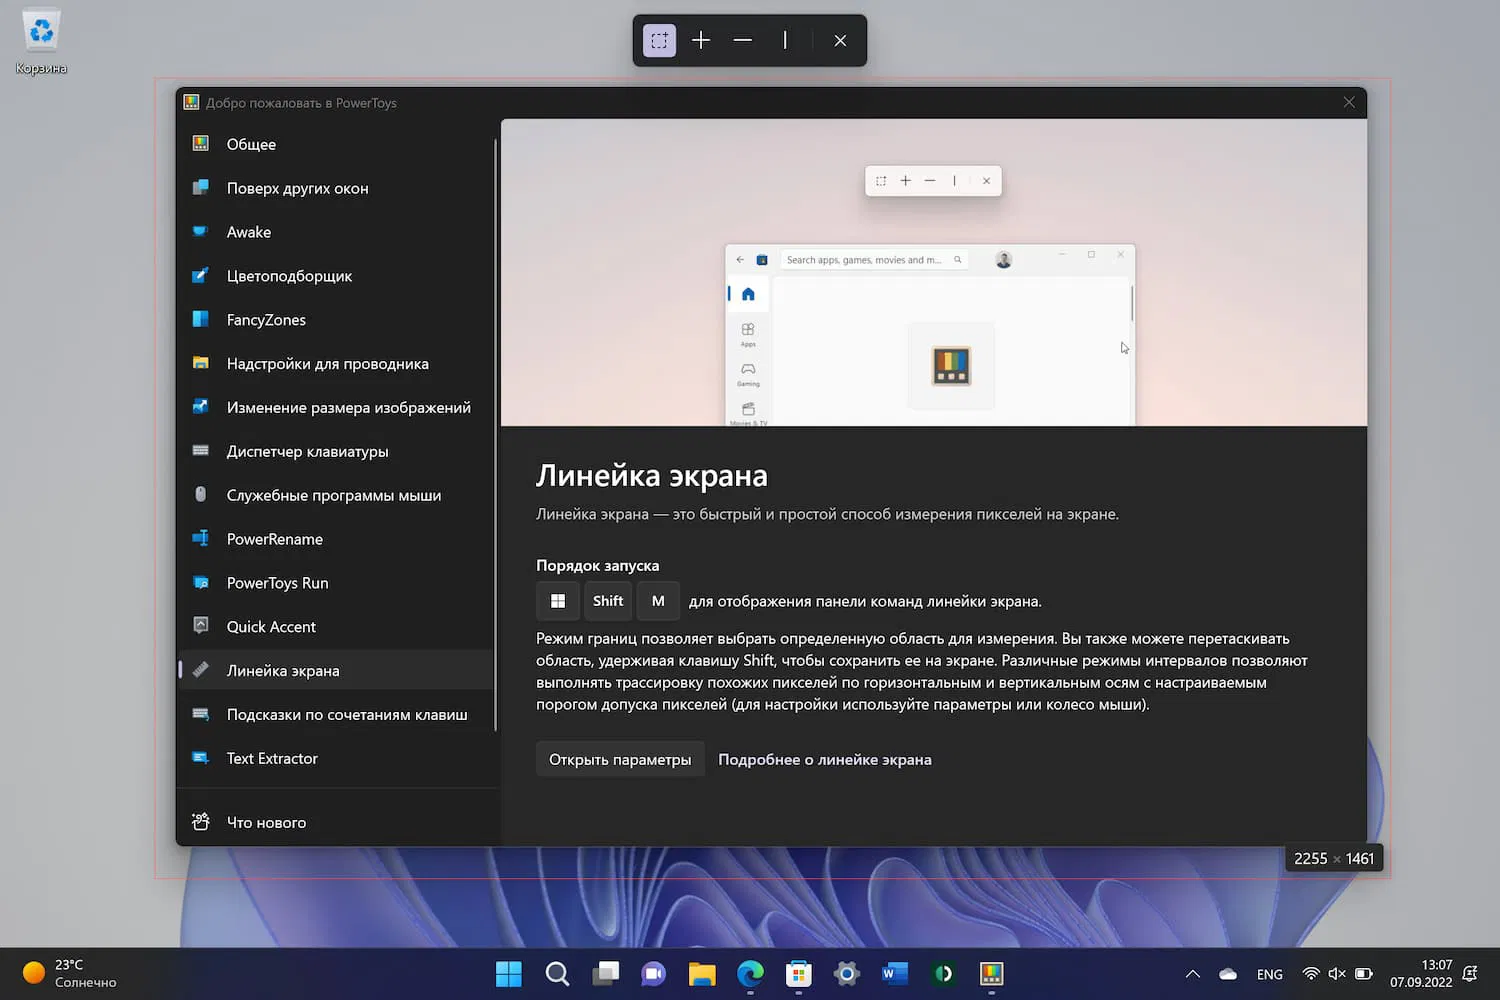
Task: Click the Поверх других окон icon
Action: [x=201, y=188]
